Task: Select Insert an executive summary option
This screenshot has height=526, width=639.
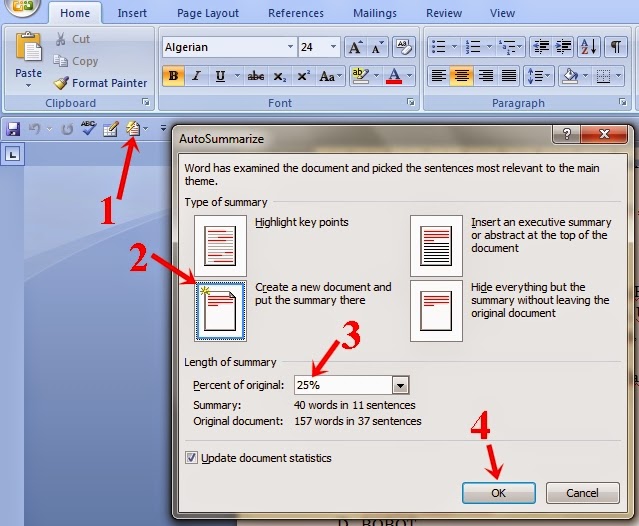Action: click(x=436, y=246)
